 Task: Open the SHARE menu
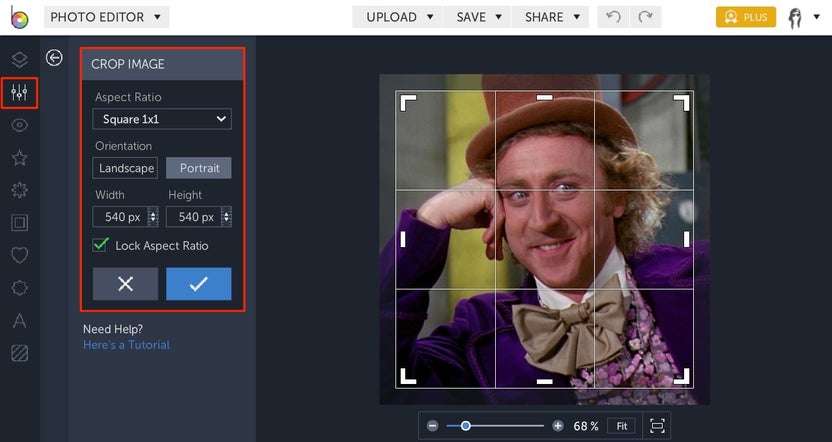[x=551, y=17]
